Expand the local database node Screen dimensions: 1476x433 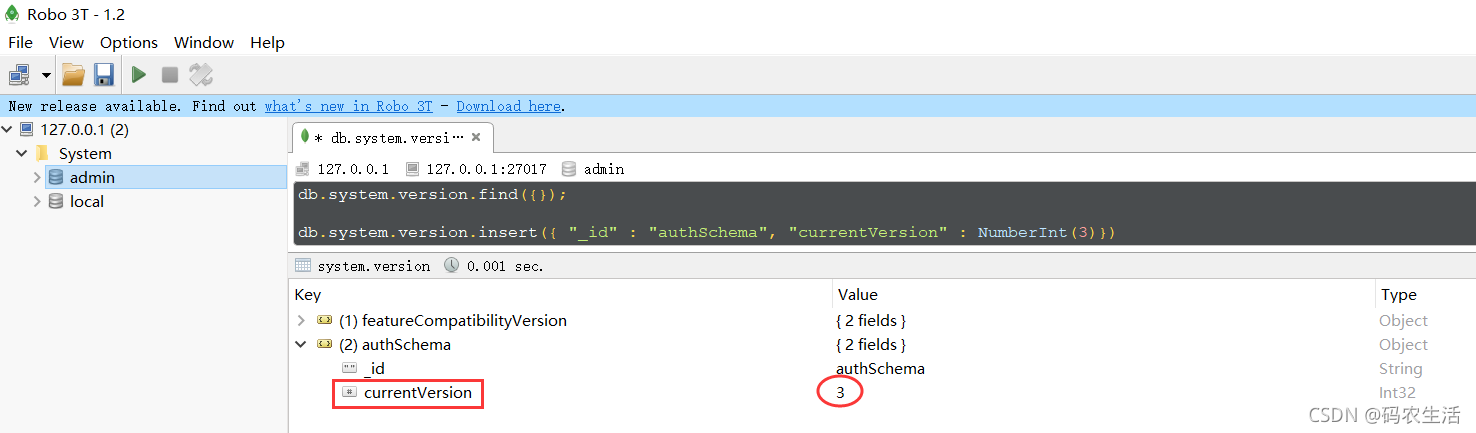37,201
